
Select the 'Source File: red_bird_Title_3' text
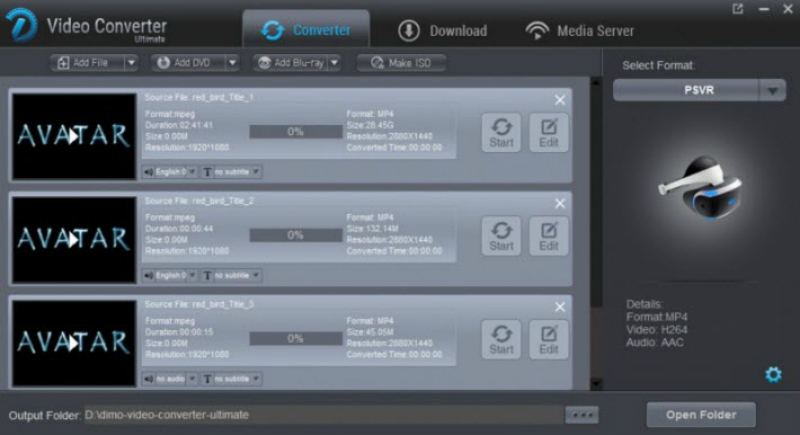coord(199,304)
